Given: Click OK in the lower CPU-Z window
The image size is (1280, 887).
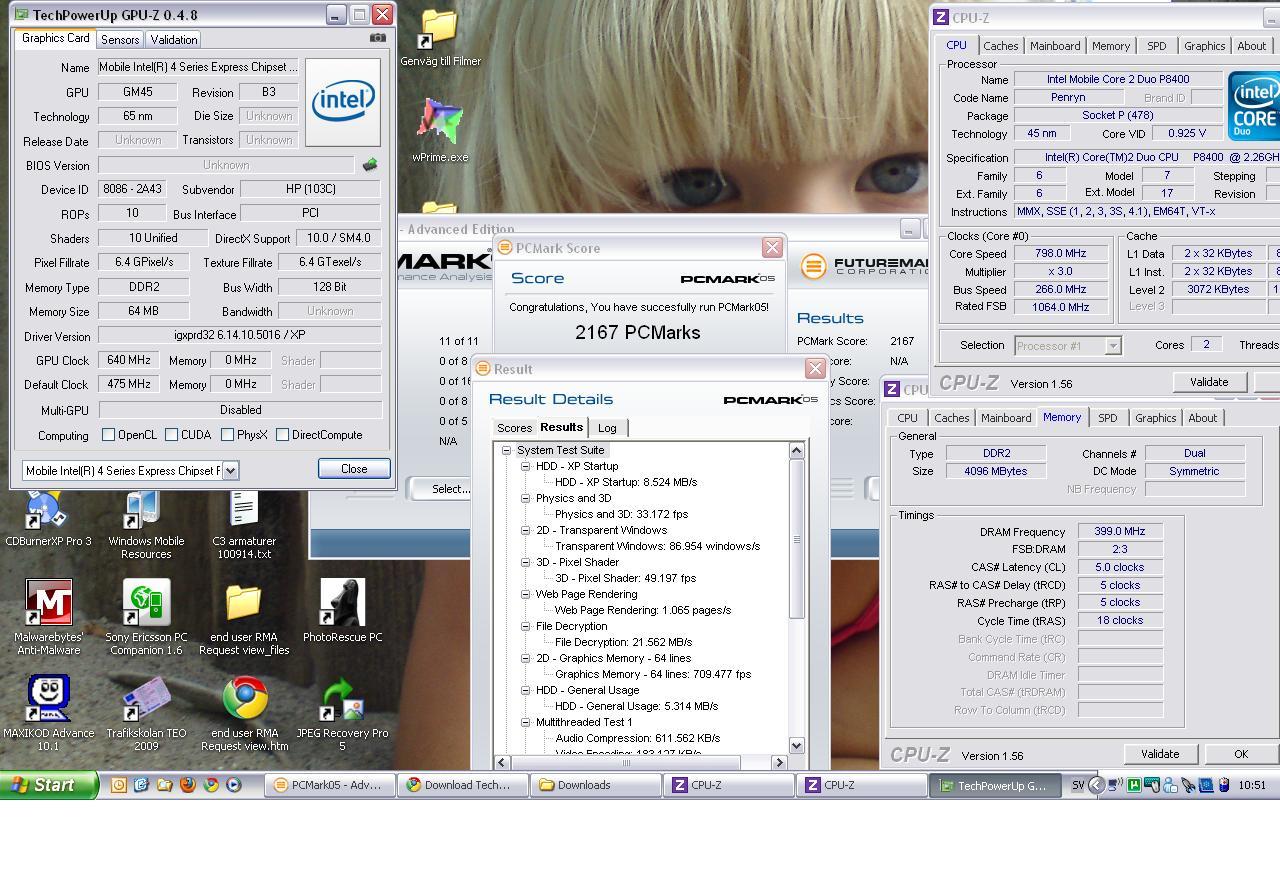Looking at the screenshot, I should 1241,754.
